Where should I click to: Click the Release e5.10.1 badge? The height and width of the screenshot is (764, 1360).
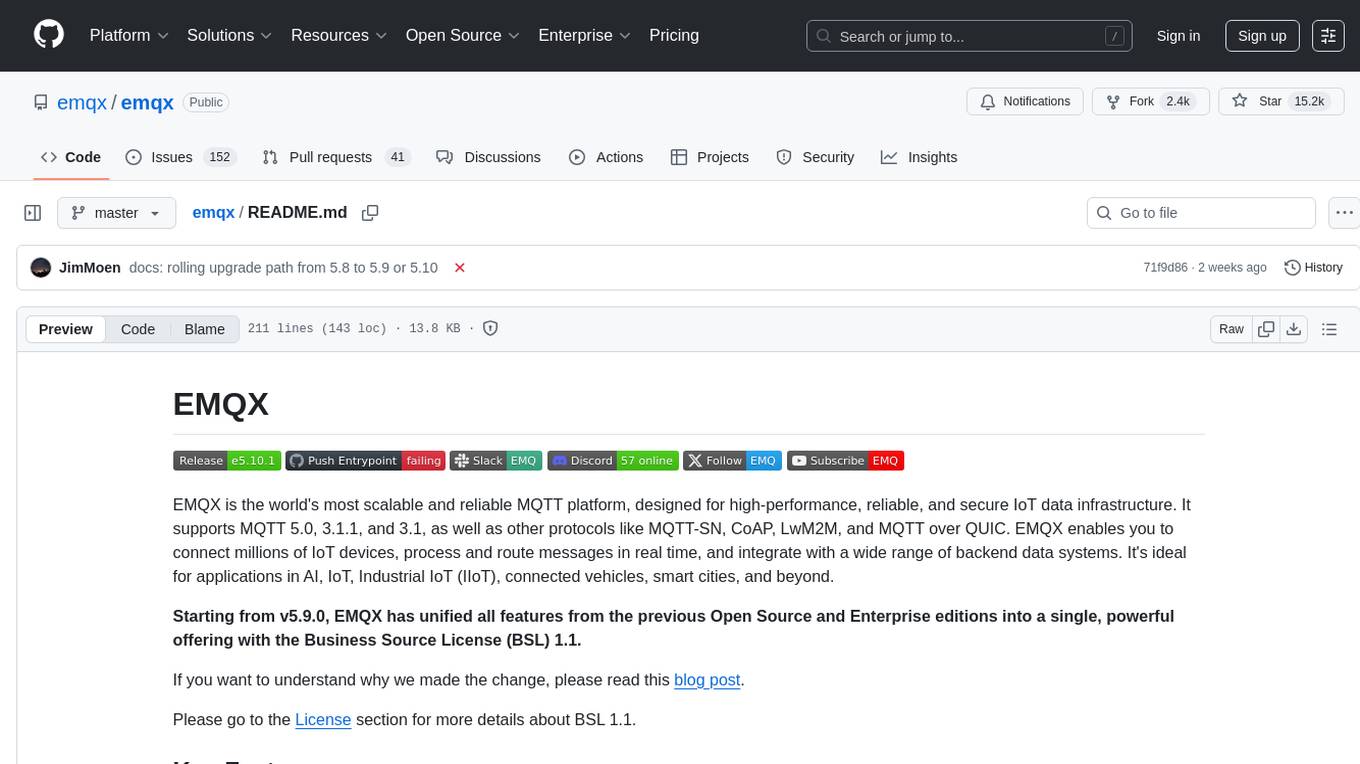(227, 461)
